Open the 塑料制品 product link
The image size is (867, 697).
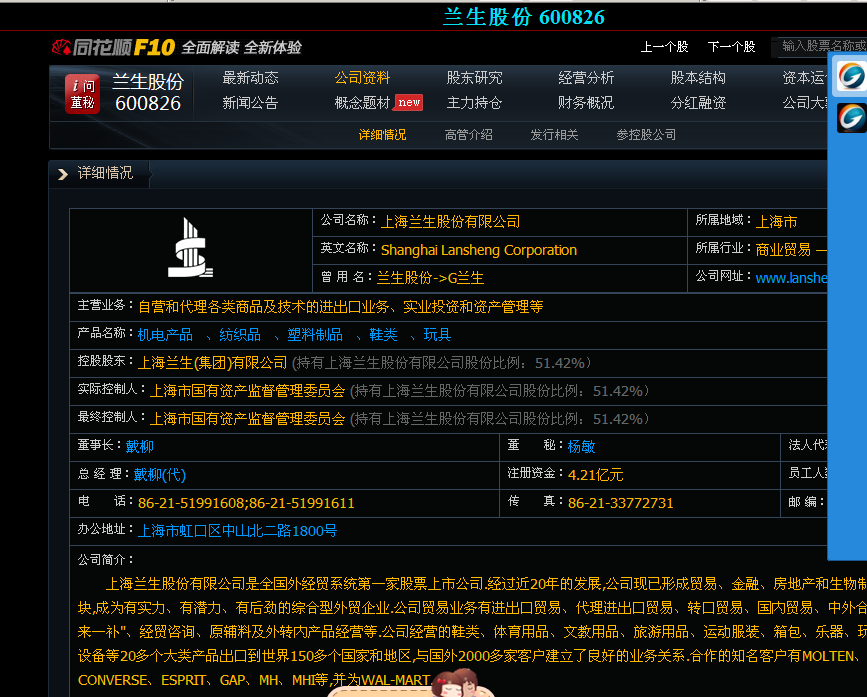click(x=315, y=335)
